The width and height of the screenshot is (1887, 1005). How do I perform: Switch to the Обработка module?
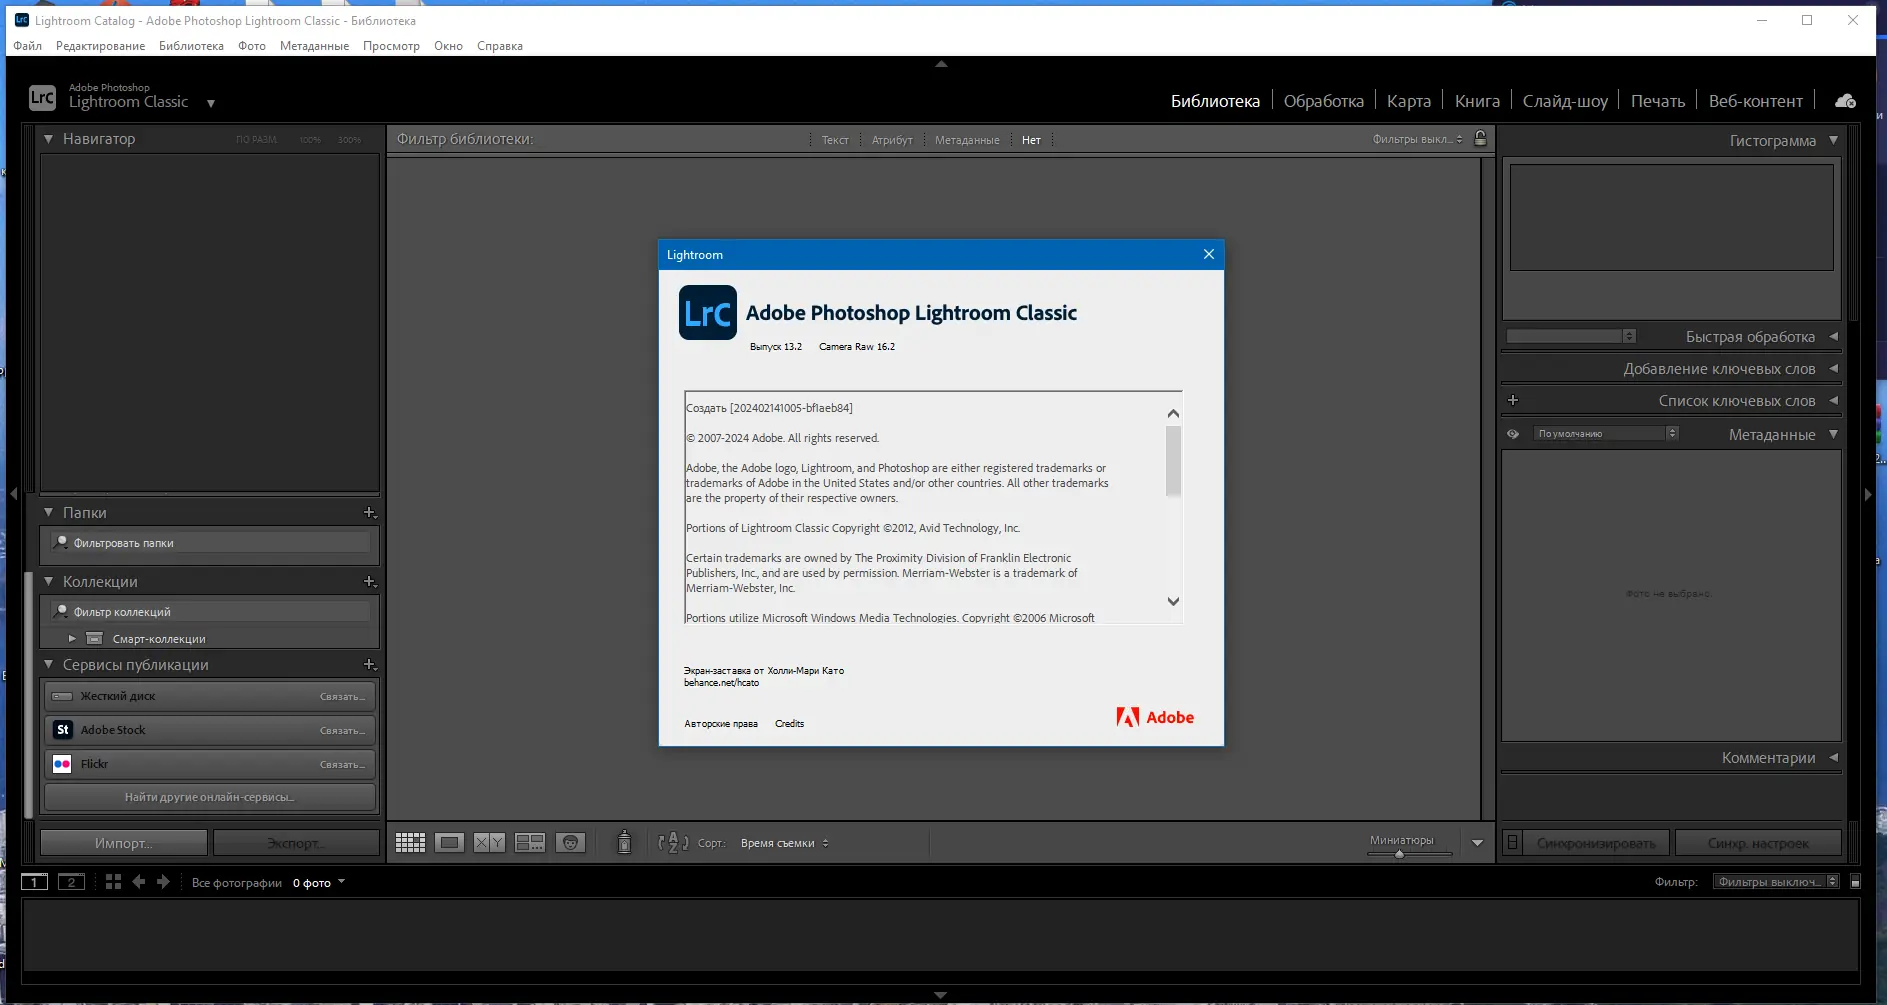pyautogui.click(x=1324, y=100)
